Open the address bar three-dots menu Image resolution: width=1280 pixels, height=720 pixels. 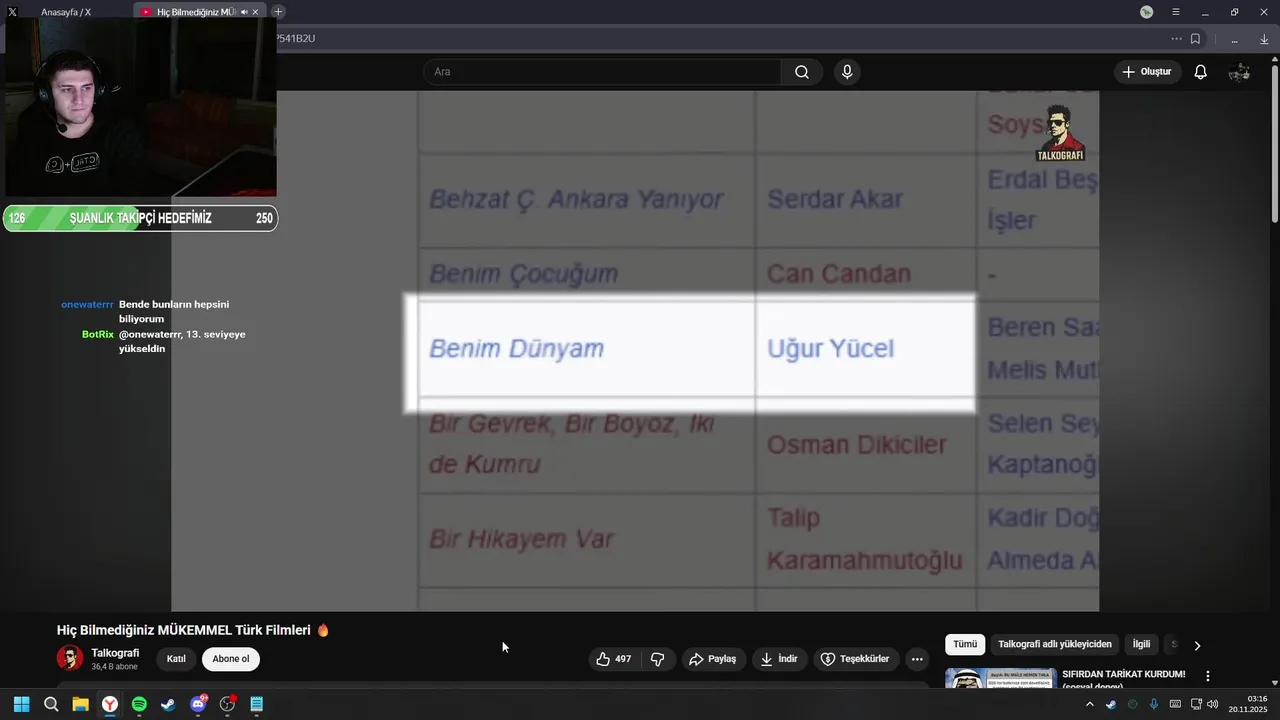tap(1176, 39)
